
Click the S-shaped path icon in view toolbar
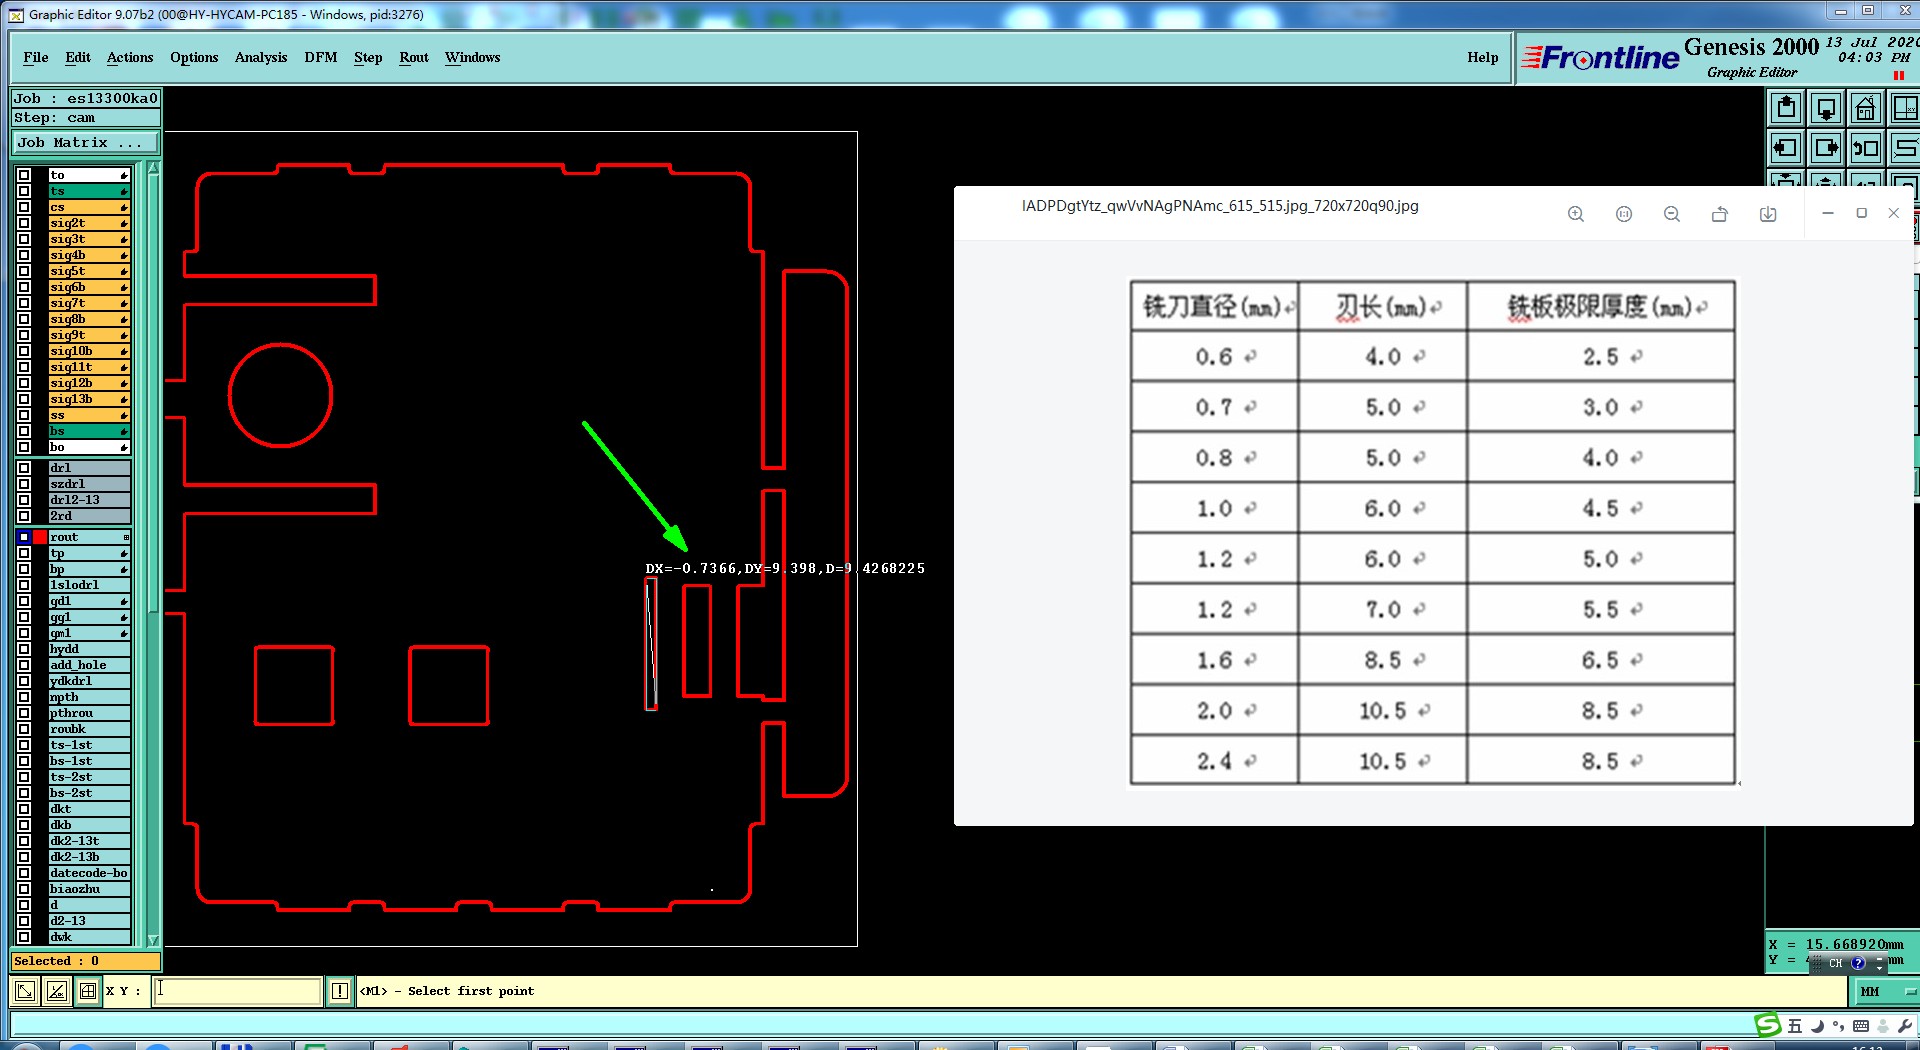coord(1904,148)
